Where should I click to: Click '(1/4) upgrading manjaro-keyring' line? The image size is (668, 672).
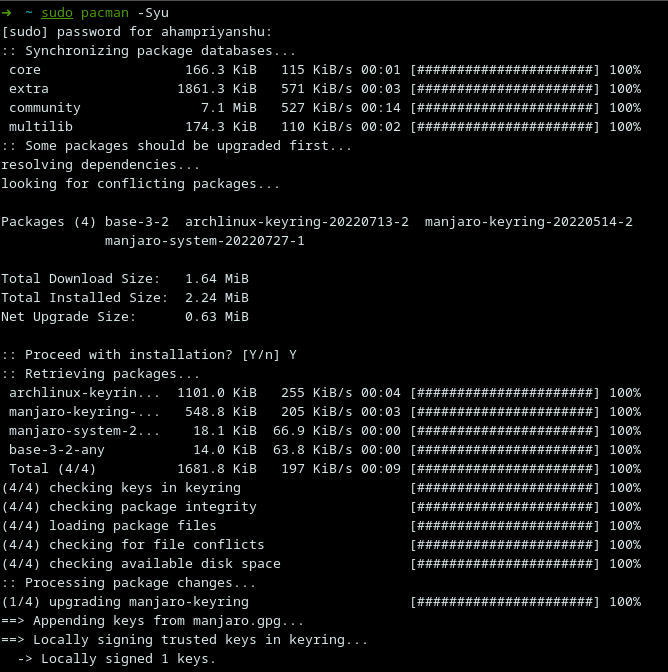tap(125, 602)
